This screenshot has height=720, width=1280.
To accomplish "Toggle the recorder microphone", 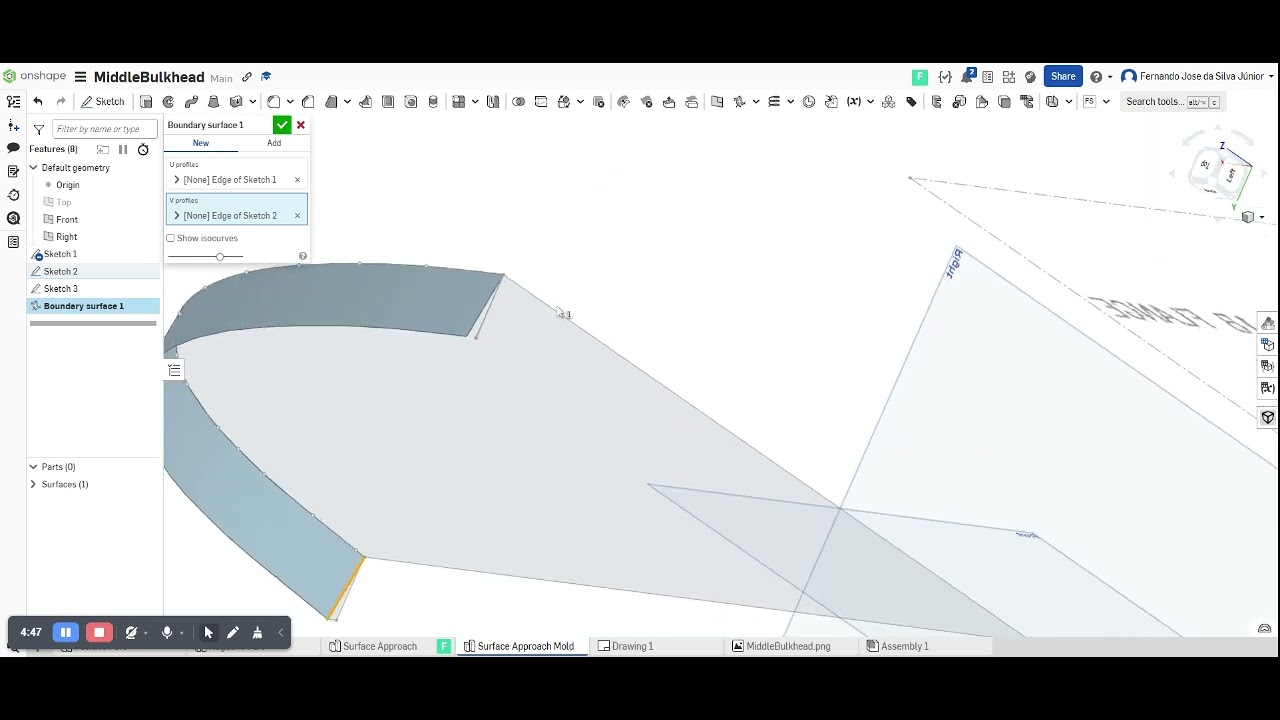I will (x=167, y=632).
